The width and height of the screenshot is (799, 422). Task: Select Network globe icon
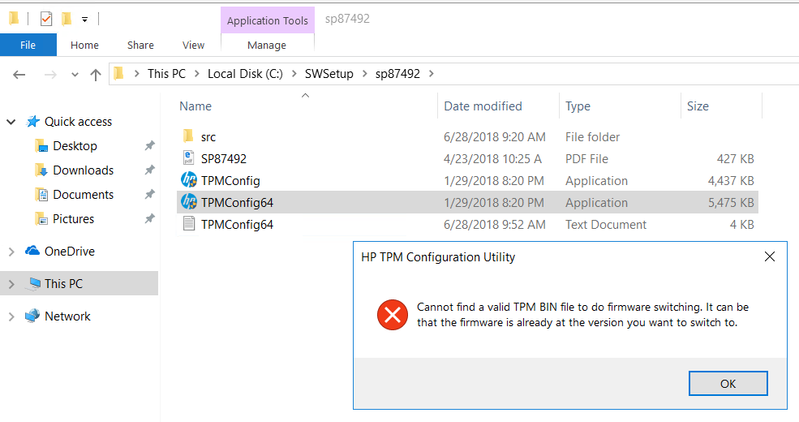tap(33, 316)
